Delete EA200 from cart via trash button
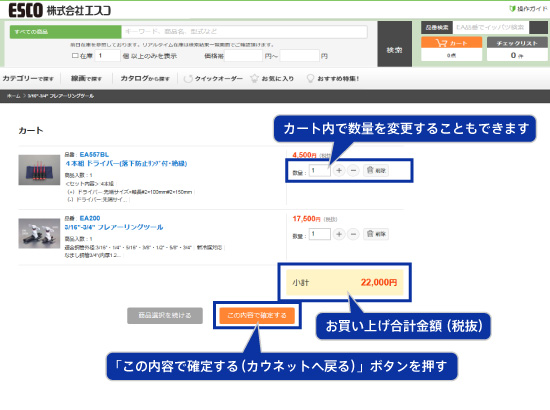The height and width of the screenshot is (410, 550). pyautogui.click(x=376, y=234)
